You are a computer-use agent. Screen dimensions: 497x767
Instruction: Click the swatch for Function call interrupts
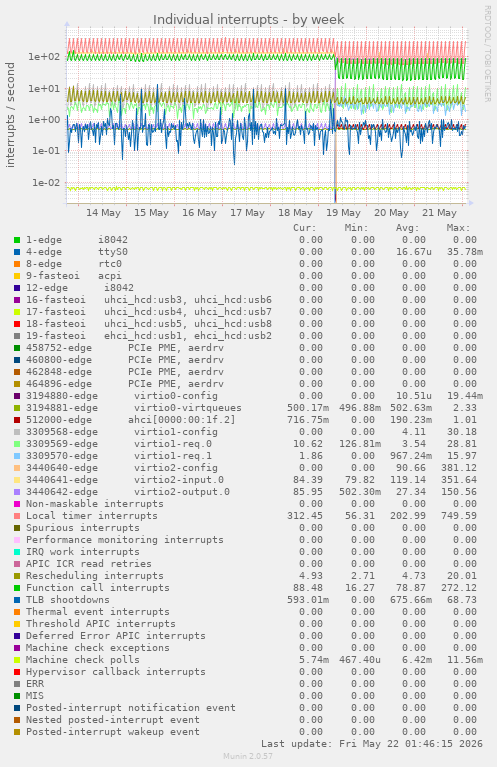(17, 588)
